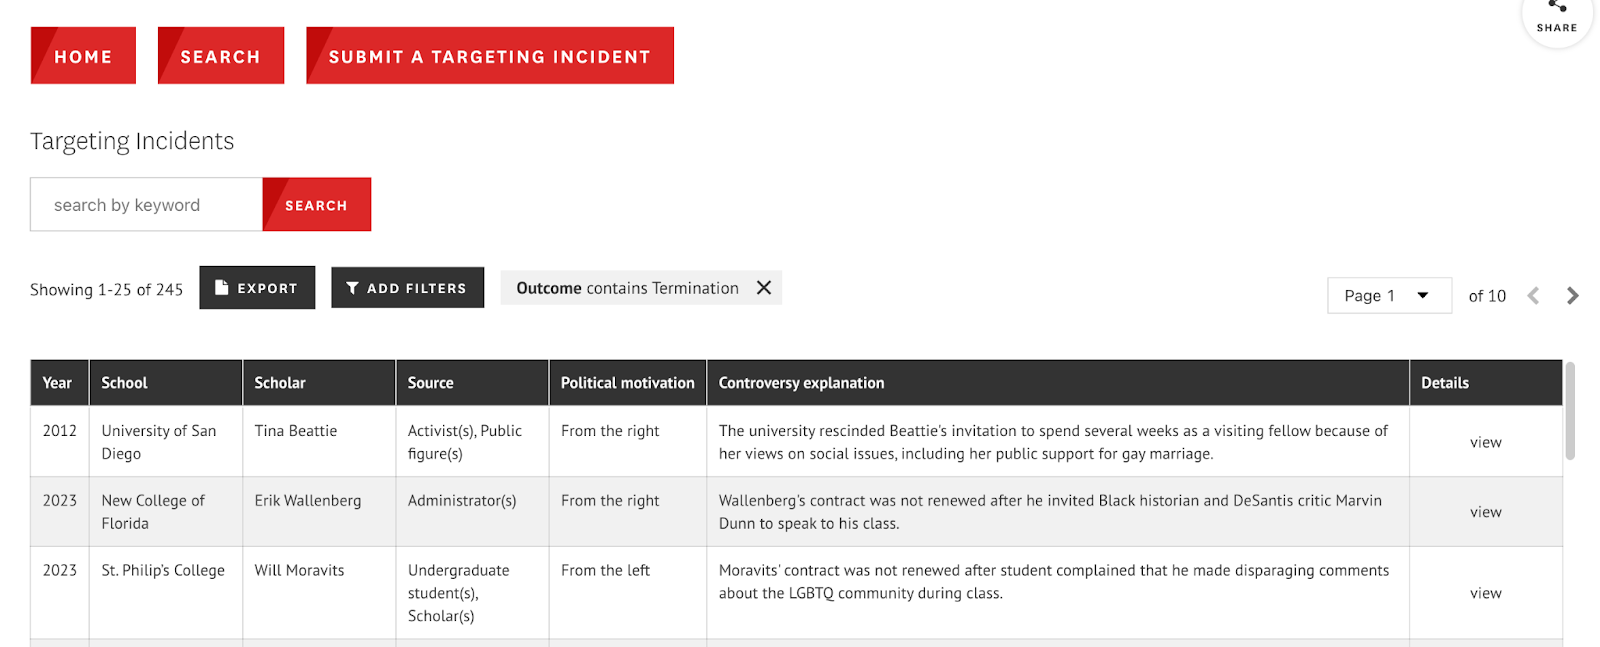
Task: Click Beattie's rescinded invitation explanation
Action: [1053, 442]
